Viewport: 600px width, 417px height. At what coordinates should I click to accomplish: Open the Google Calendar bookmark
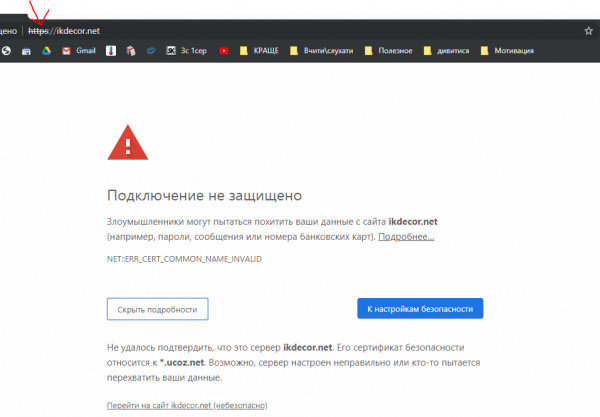(x=26, y=51)
